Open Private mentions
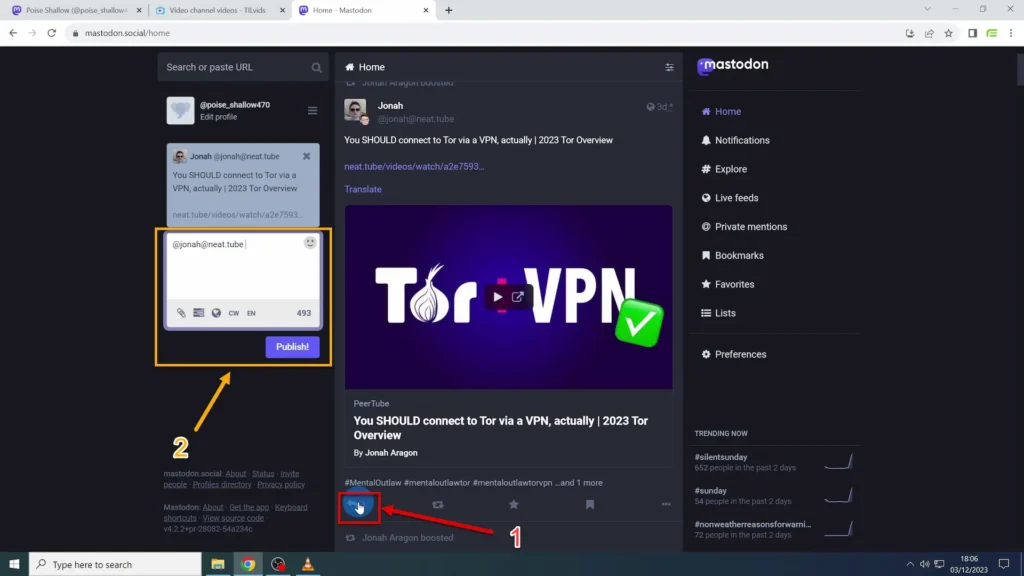The width and height of the screenshot is (1024, 576). 744,227
